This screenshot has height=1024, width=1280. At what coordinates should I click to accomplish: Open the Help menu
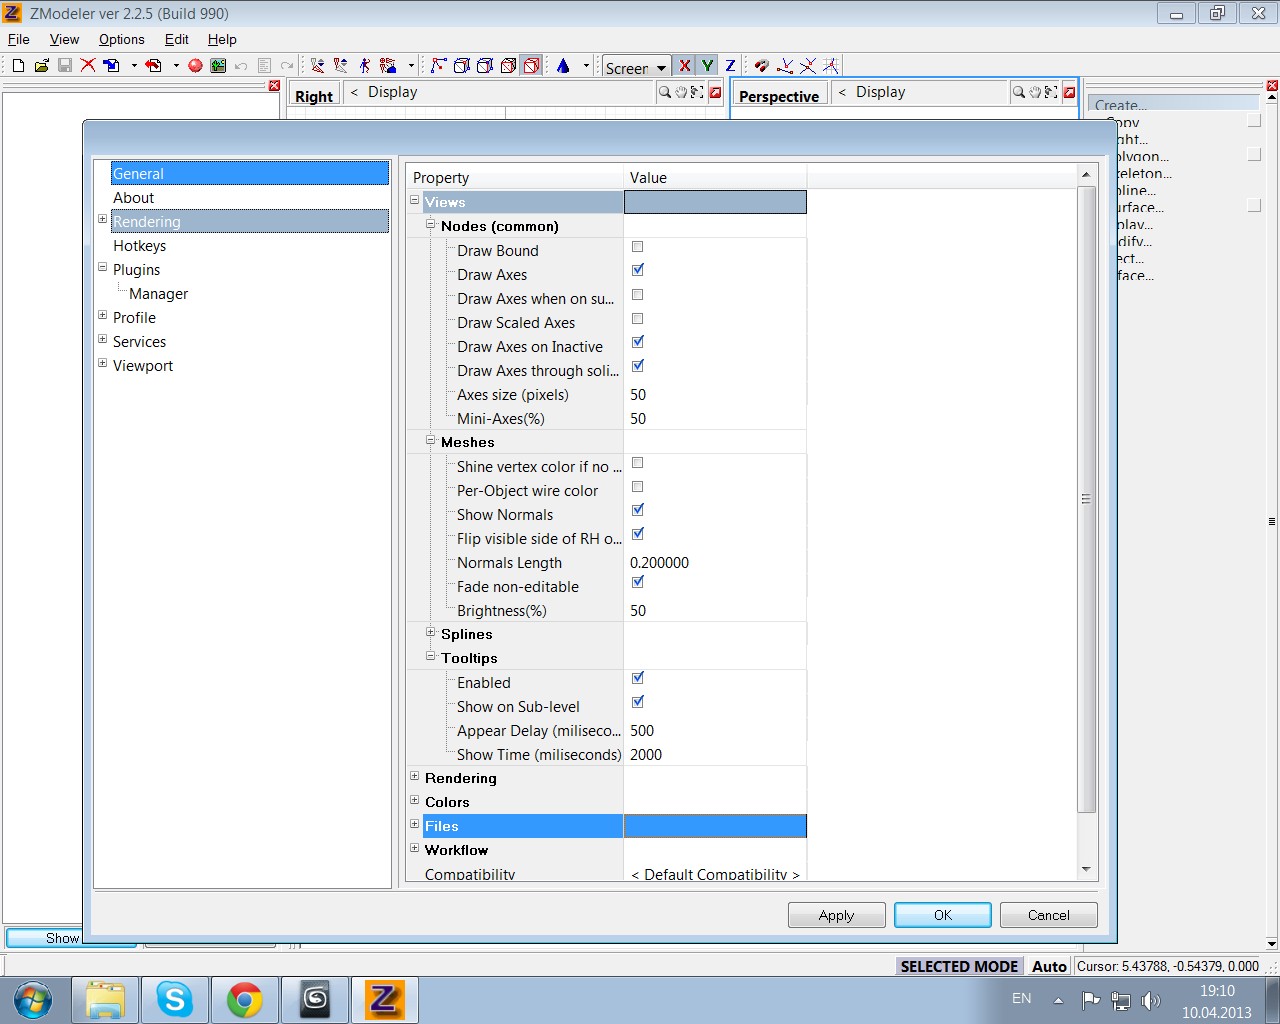pos(222,39)
